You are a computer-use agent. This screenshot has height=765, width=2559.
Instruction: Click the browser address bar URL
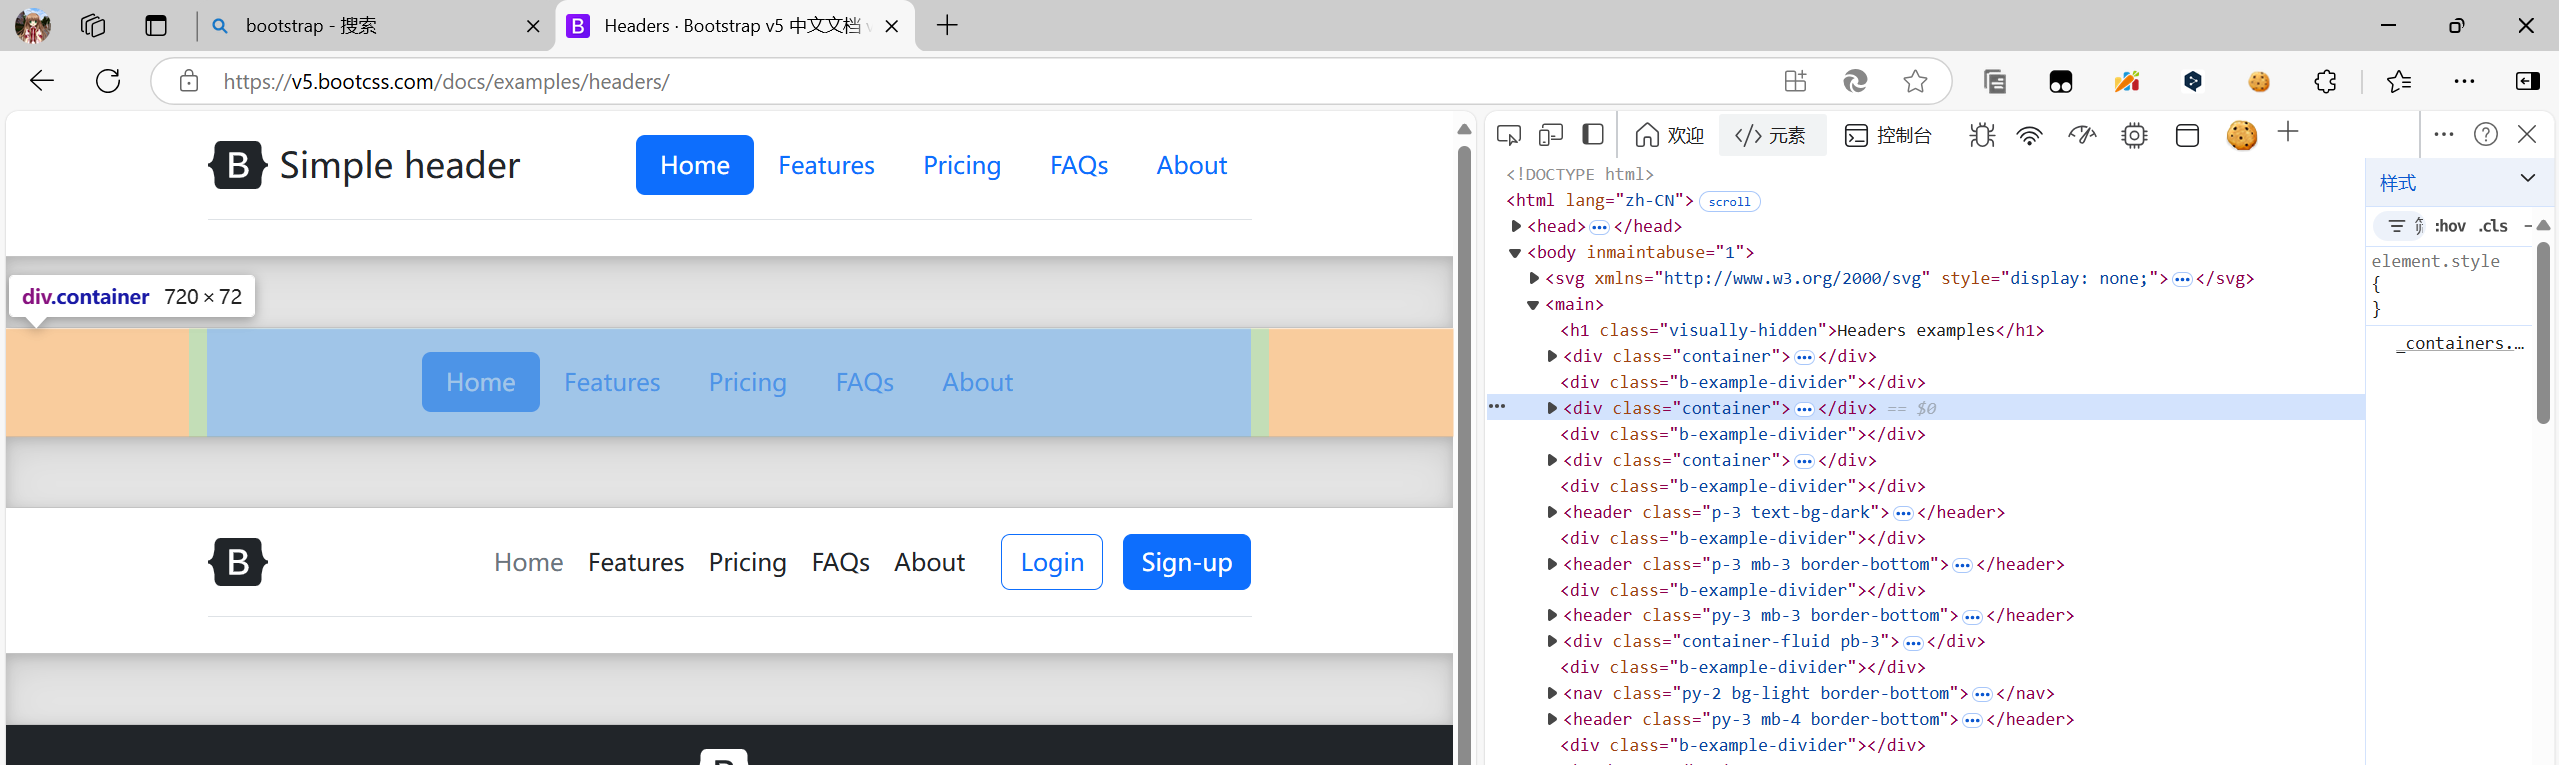click(446, 81)
